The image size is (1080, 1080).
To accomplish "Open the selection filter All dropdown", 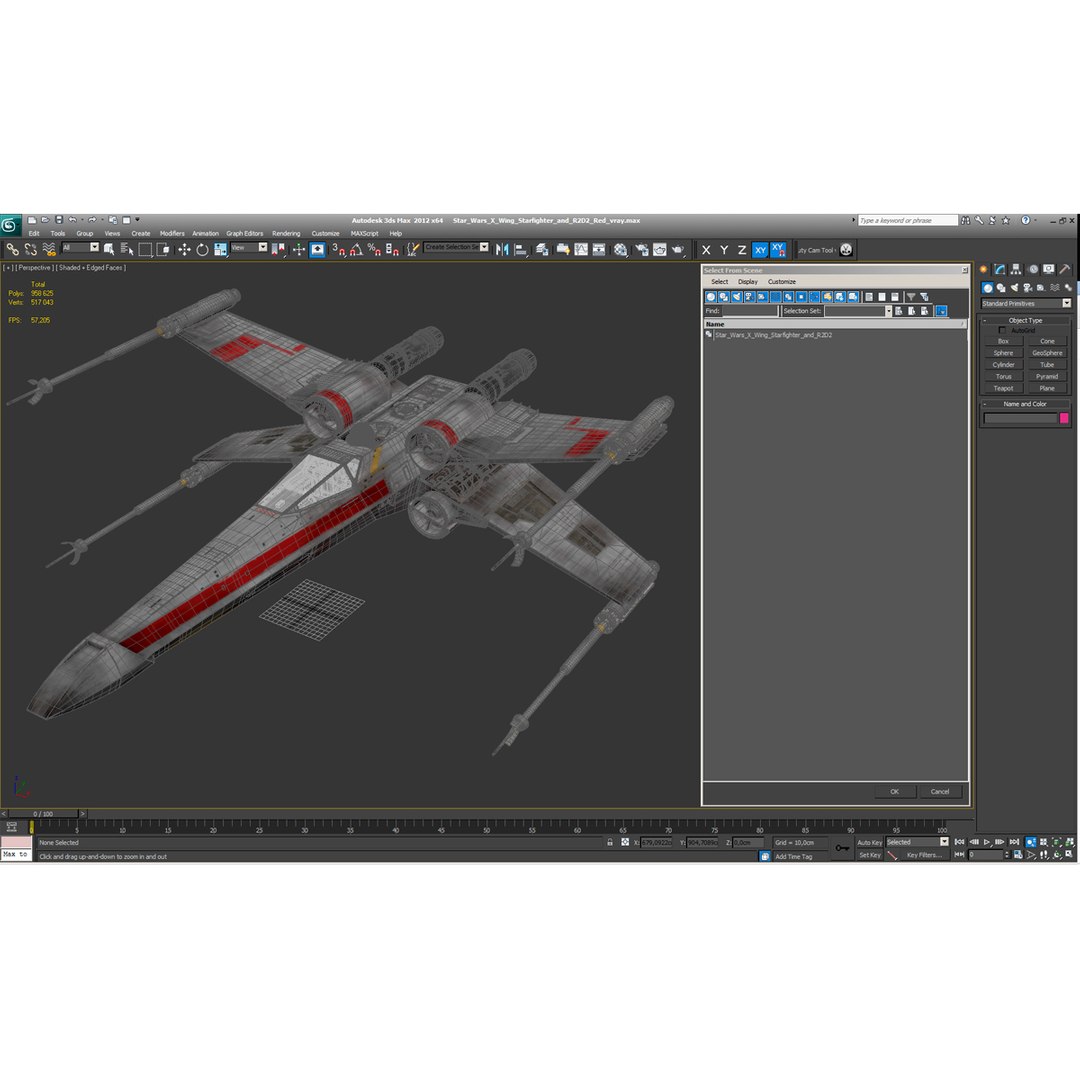I will (81, 247).
